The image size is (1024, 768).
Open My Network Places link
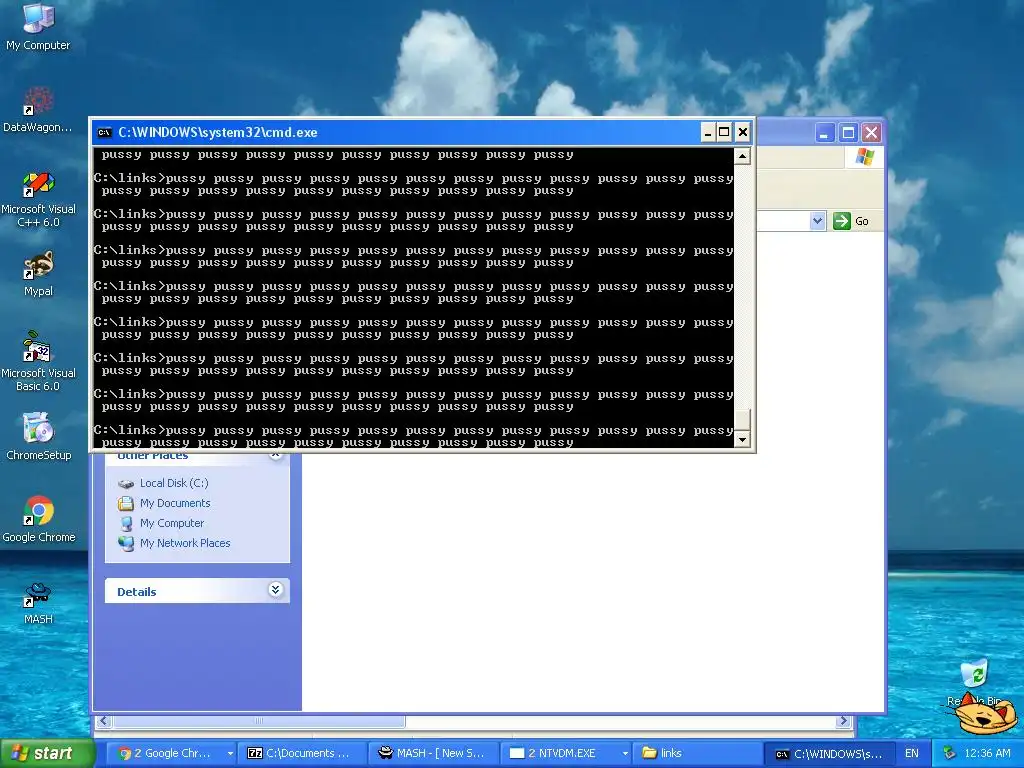coord(185,543)
